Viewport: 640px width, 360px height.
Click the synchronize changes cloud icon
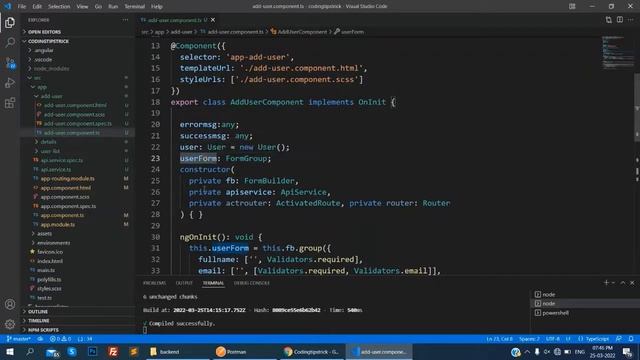(x=40, y=339)
